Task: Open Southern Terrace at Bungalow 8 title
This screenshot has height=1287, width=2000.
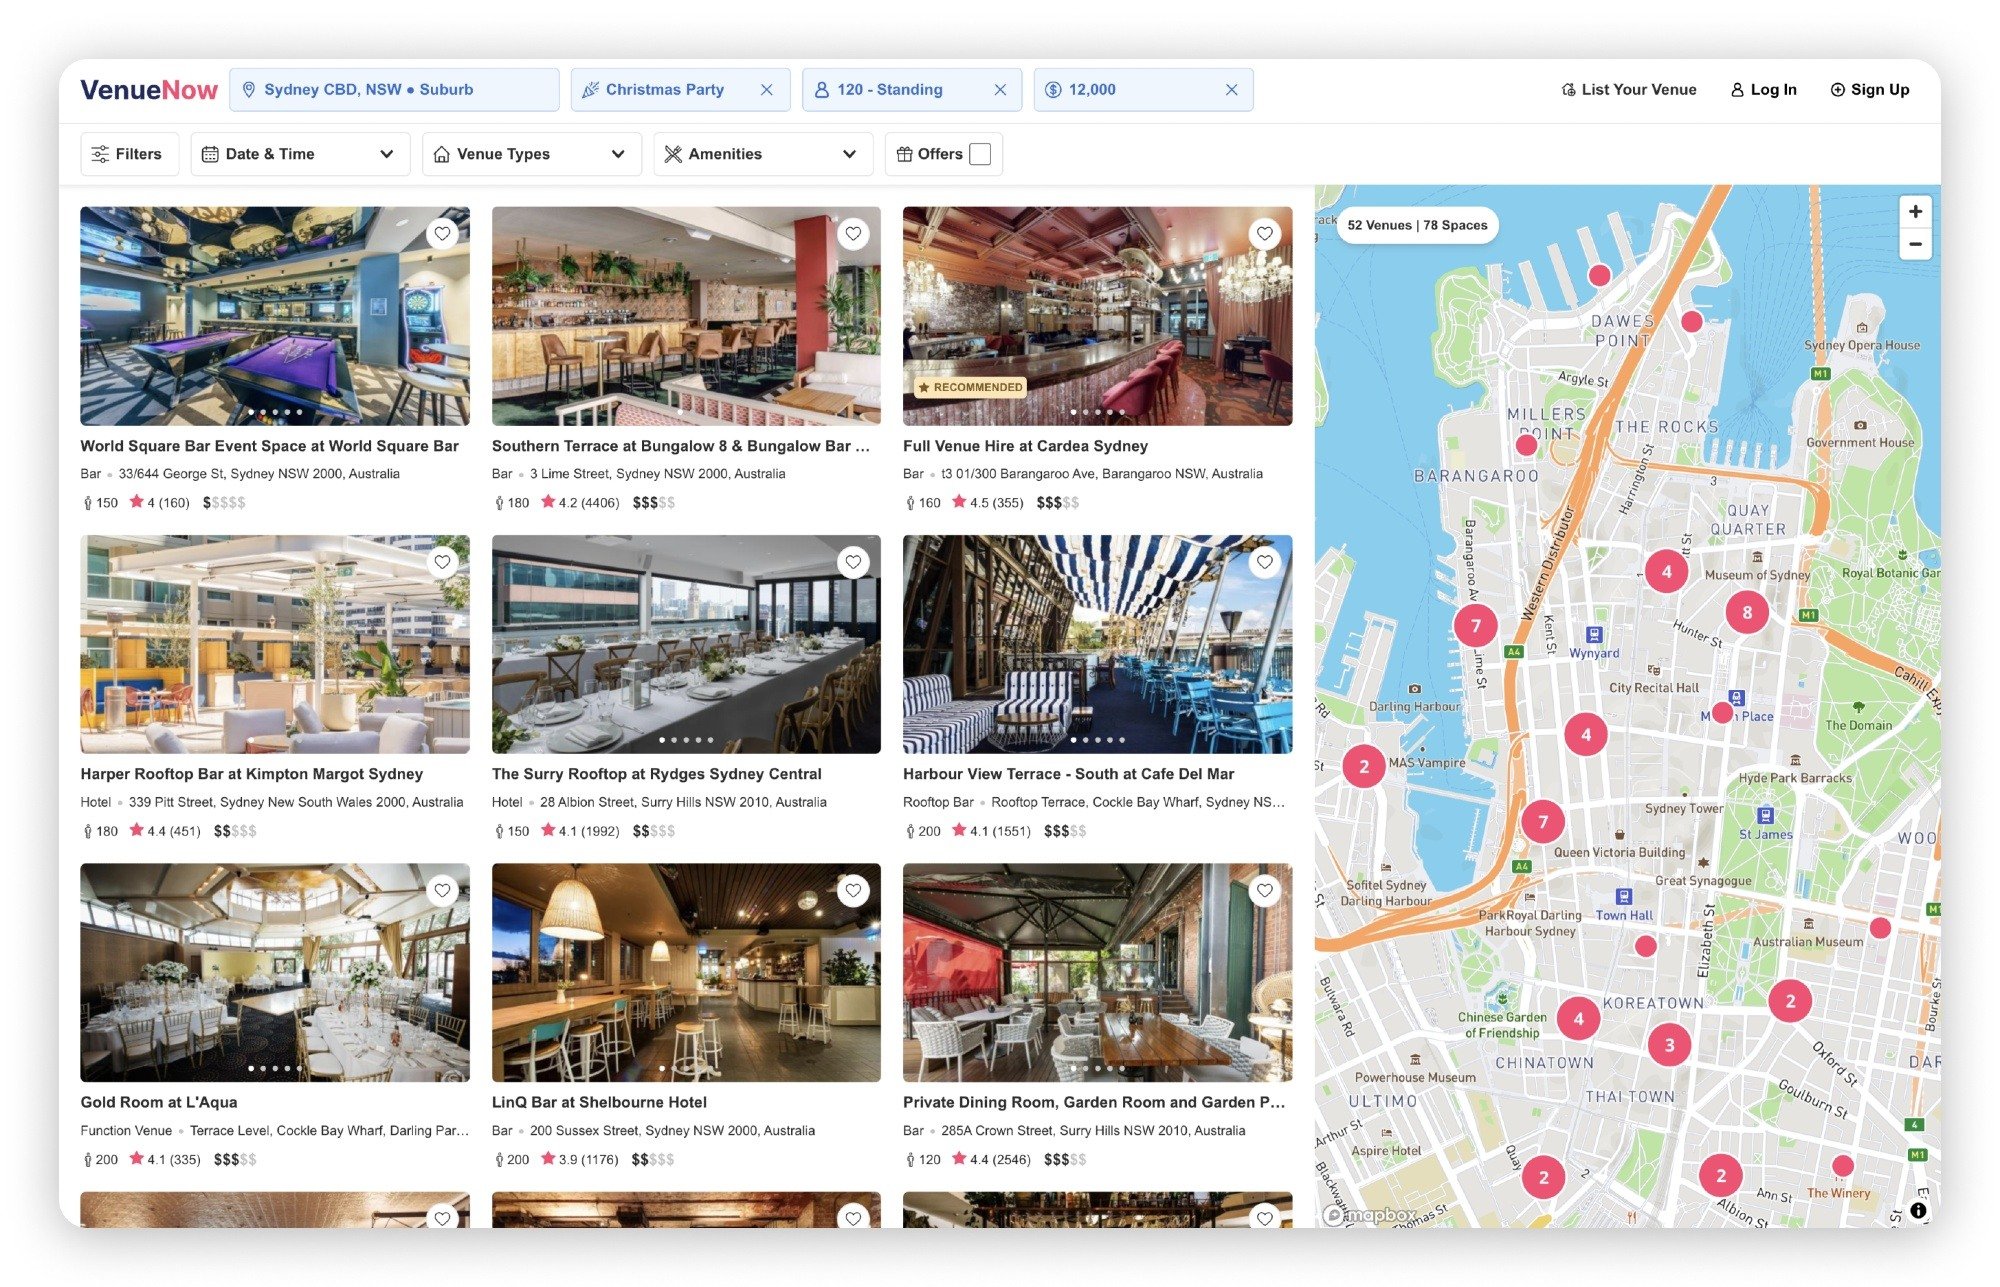Action: [x=681, y=446]
